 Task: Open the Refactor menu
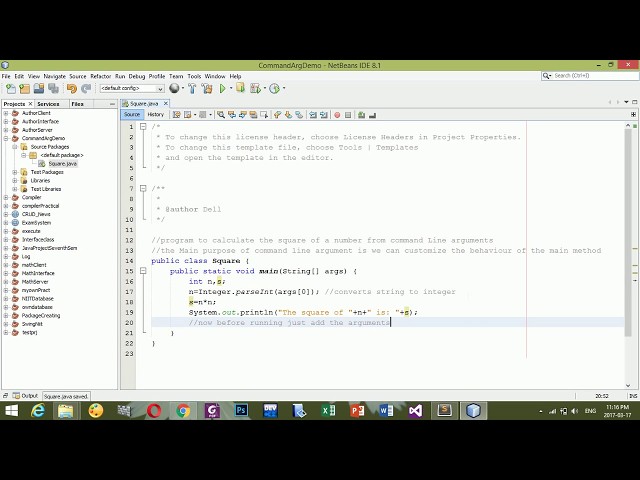click(100, 76)
